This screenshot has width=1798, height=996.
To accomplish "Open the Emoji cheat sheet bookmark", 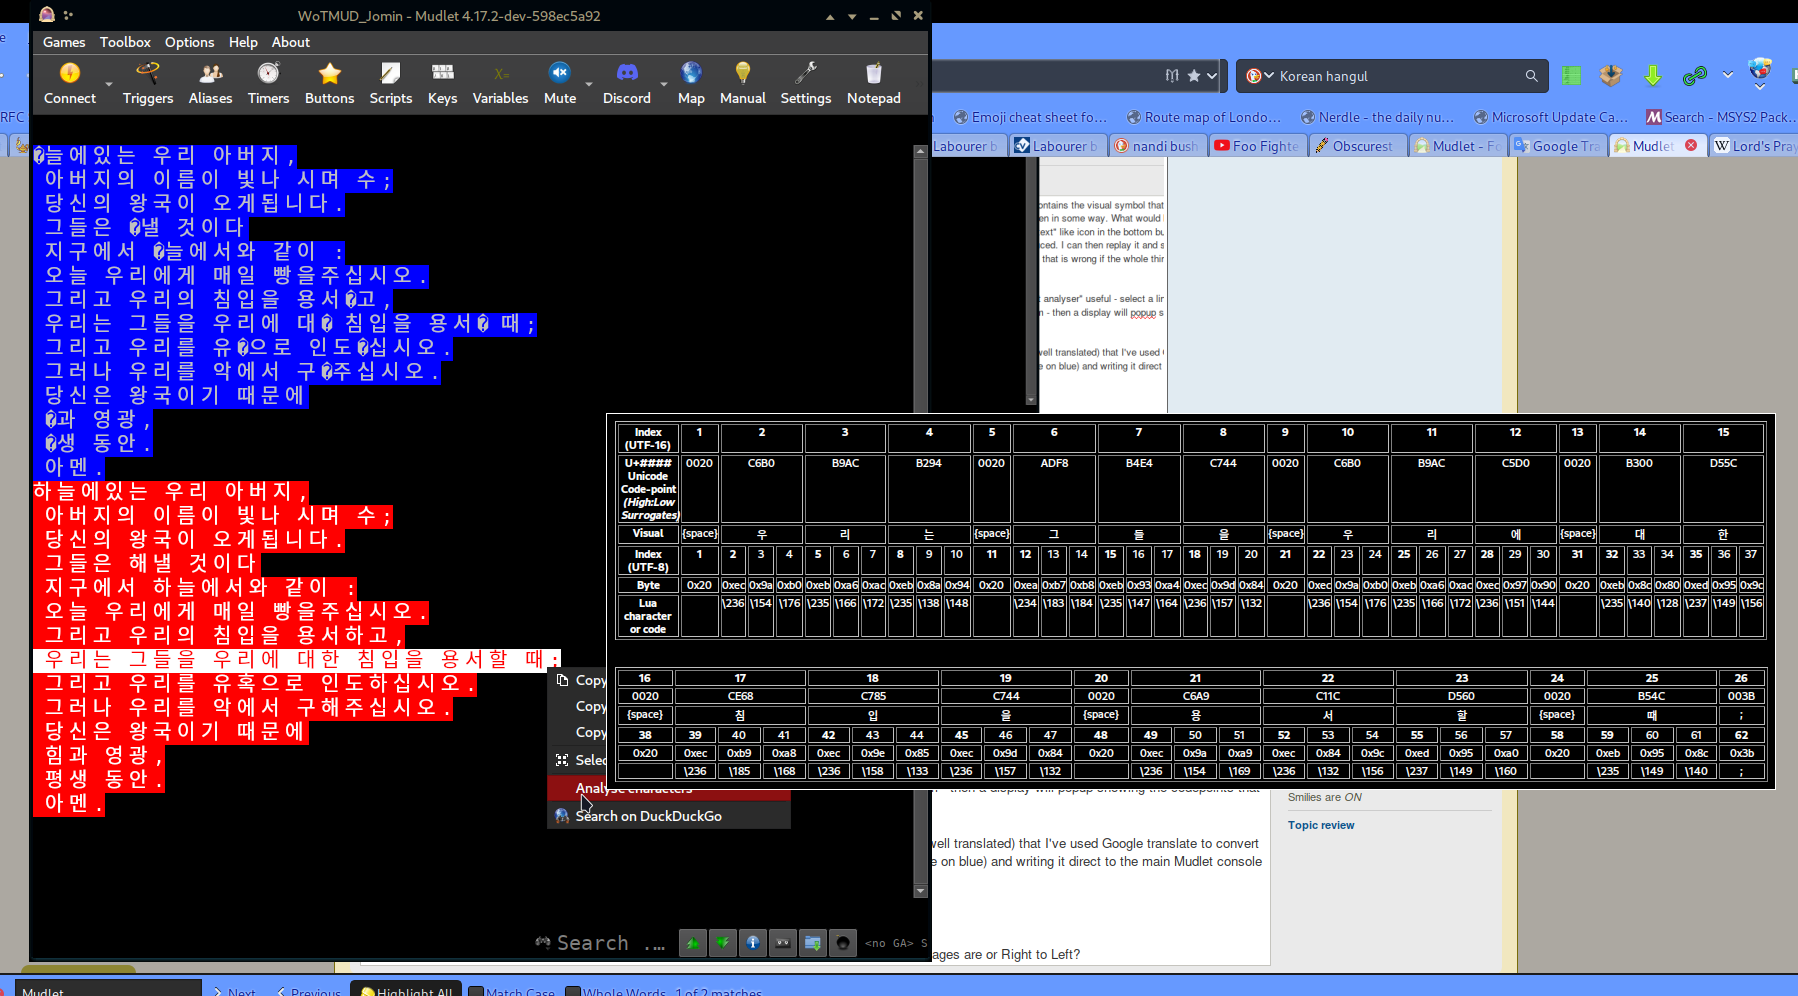I will (x=1030, y=117).
